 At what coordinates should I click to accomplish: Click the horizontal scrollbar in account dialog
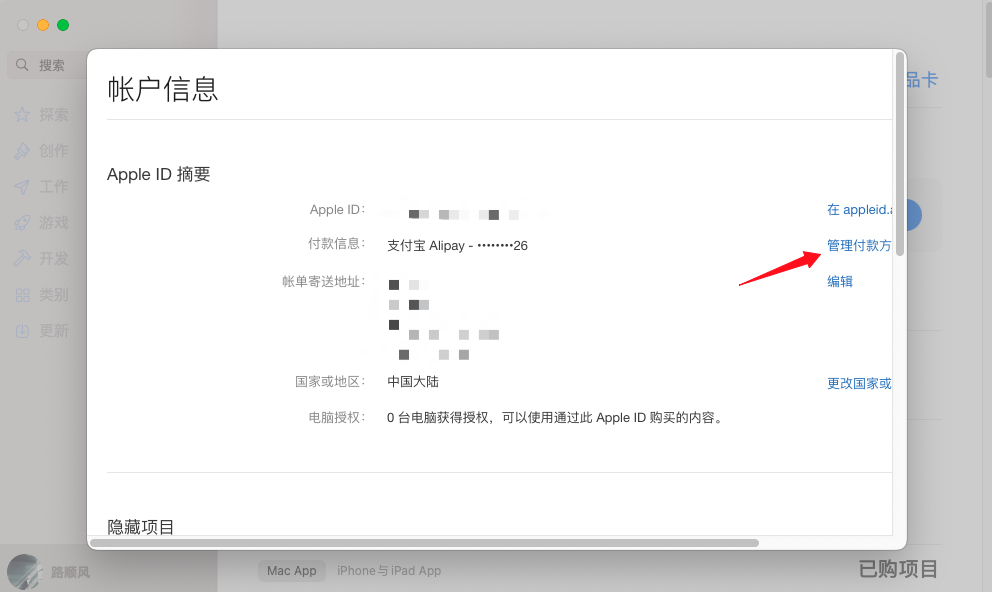click(425, 543)
